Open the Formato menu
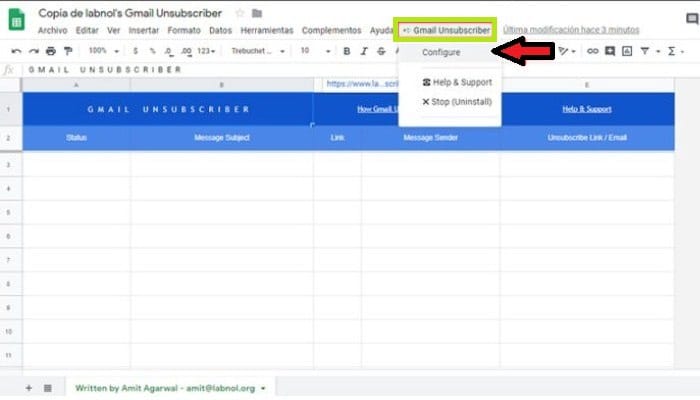 click(184, 30)
